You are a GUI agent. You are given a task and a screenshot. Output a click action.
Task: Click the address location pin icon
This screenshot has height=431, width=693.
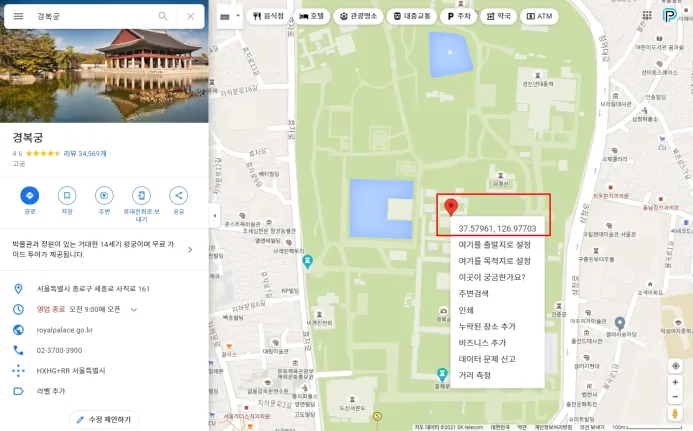click(x=18, y=289)
